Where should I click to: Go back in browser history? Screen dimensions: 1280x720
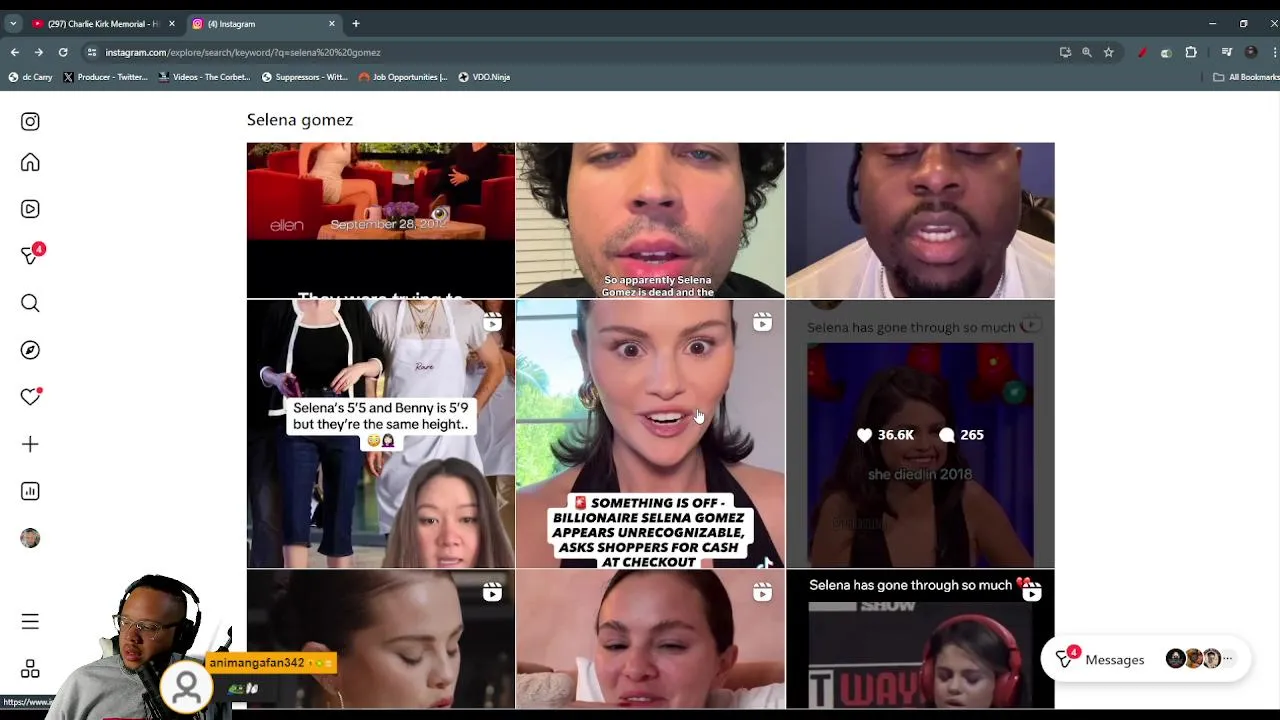click(14, 52)
